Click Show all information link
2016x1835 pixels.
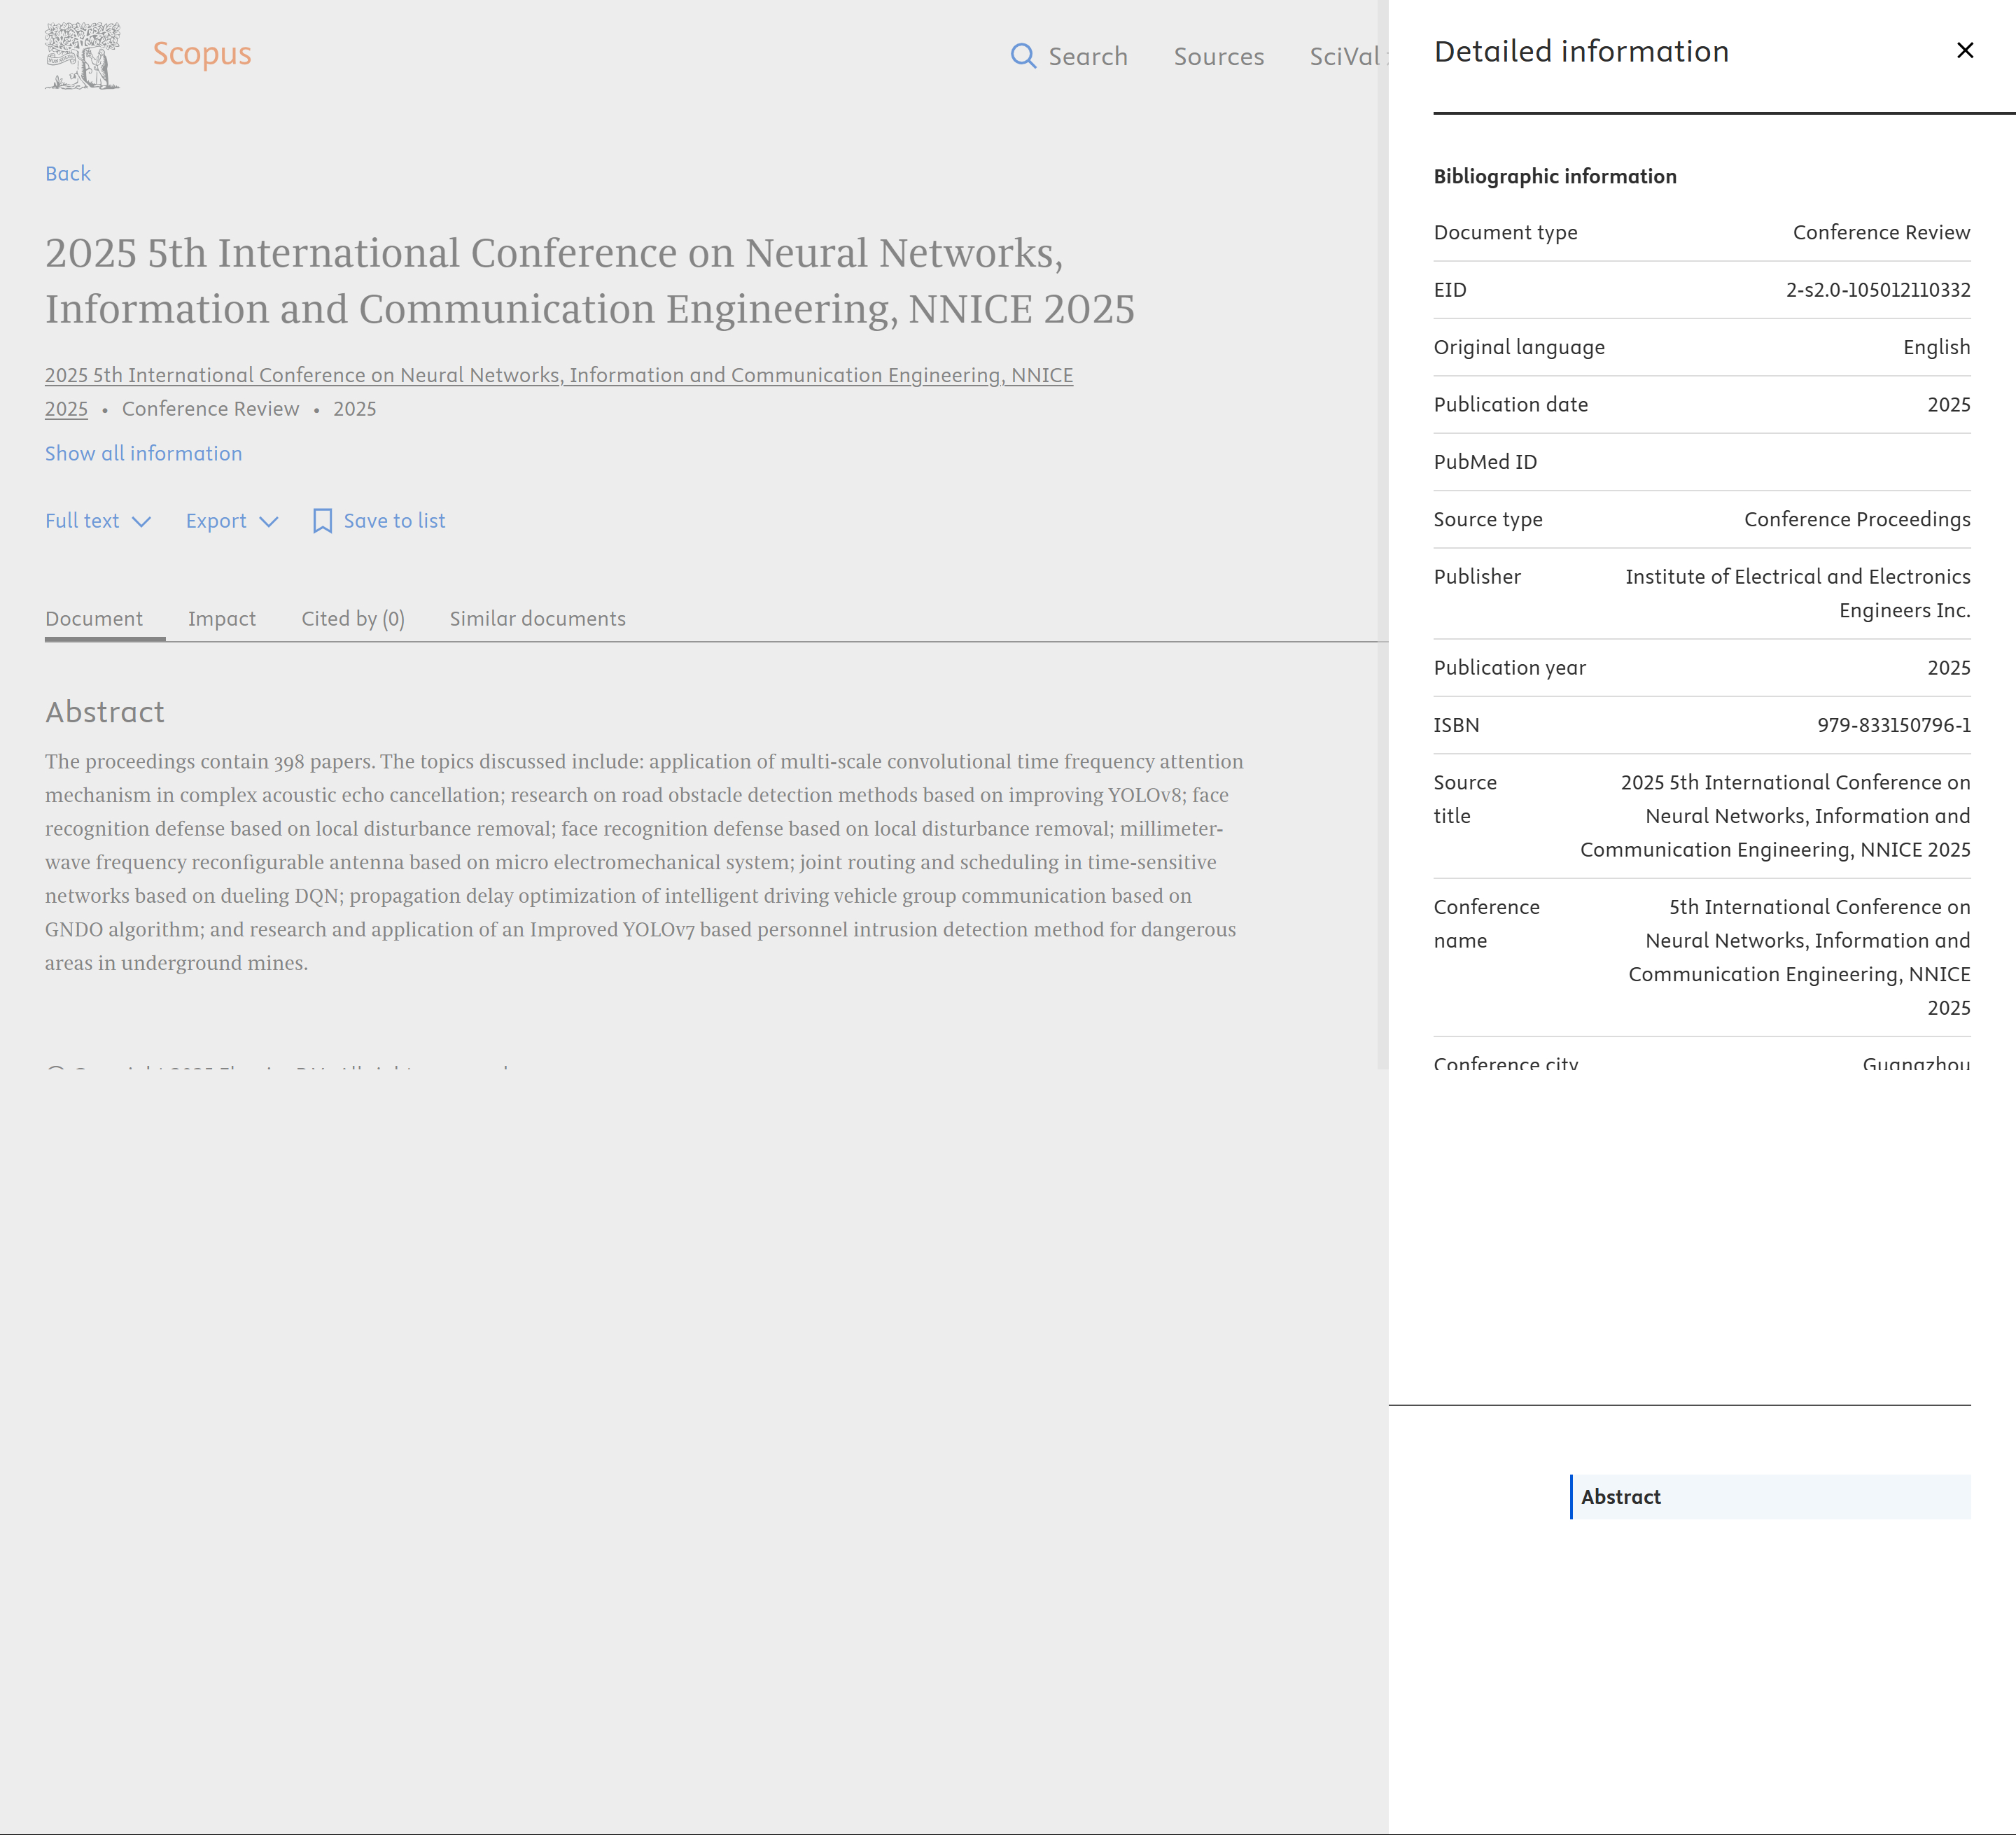[144, 454]
